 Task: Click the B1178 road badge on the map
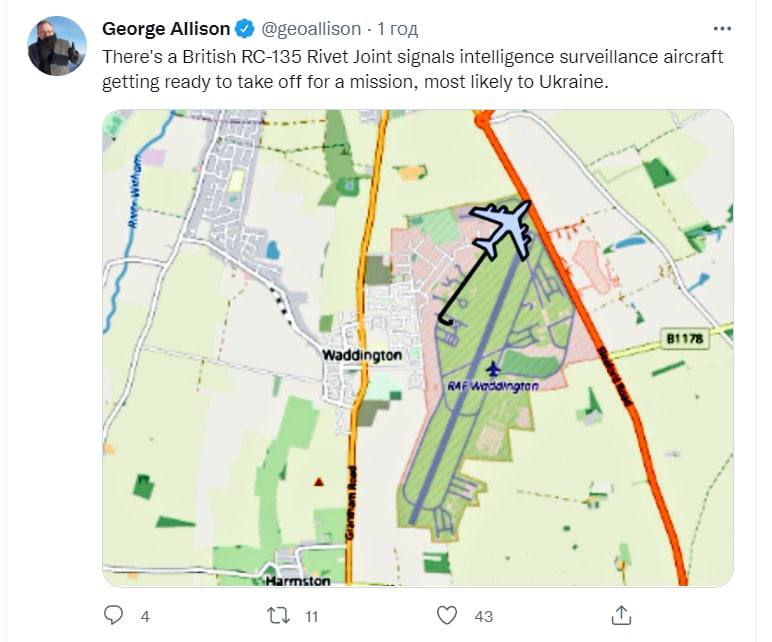click(684, 339)
